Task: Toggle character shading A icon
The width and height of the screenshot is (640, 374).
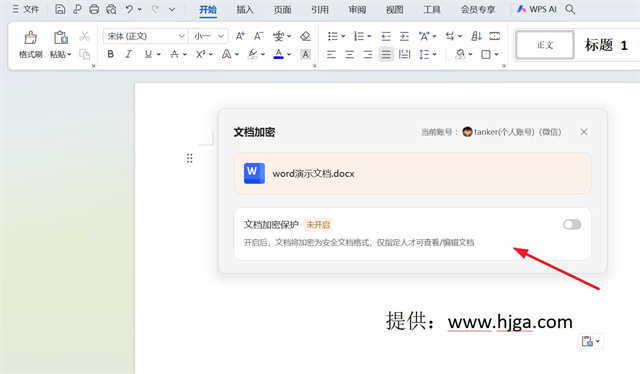Action: pos(306,54)
